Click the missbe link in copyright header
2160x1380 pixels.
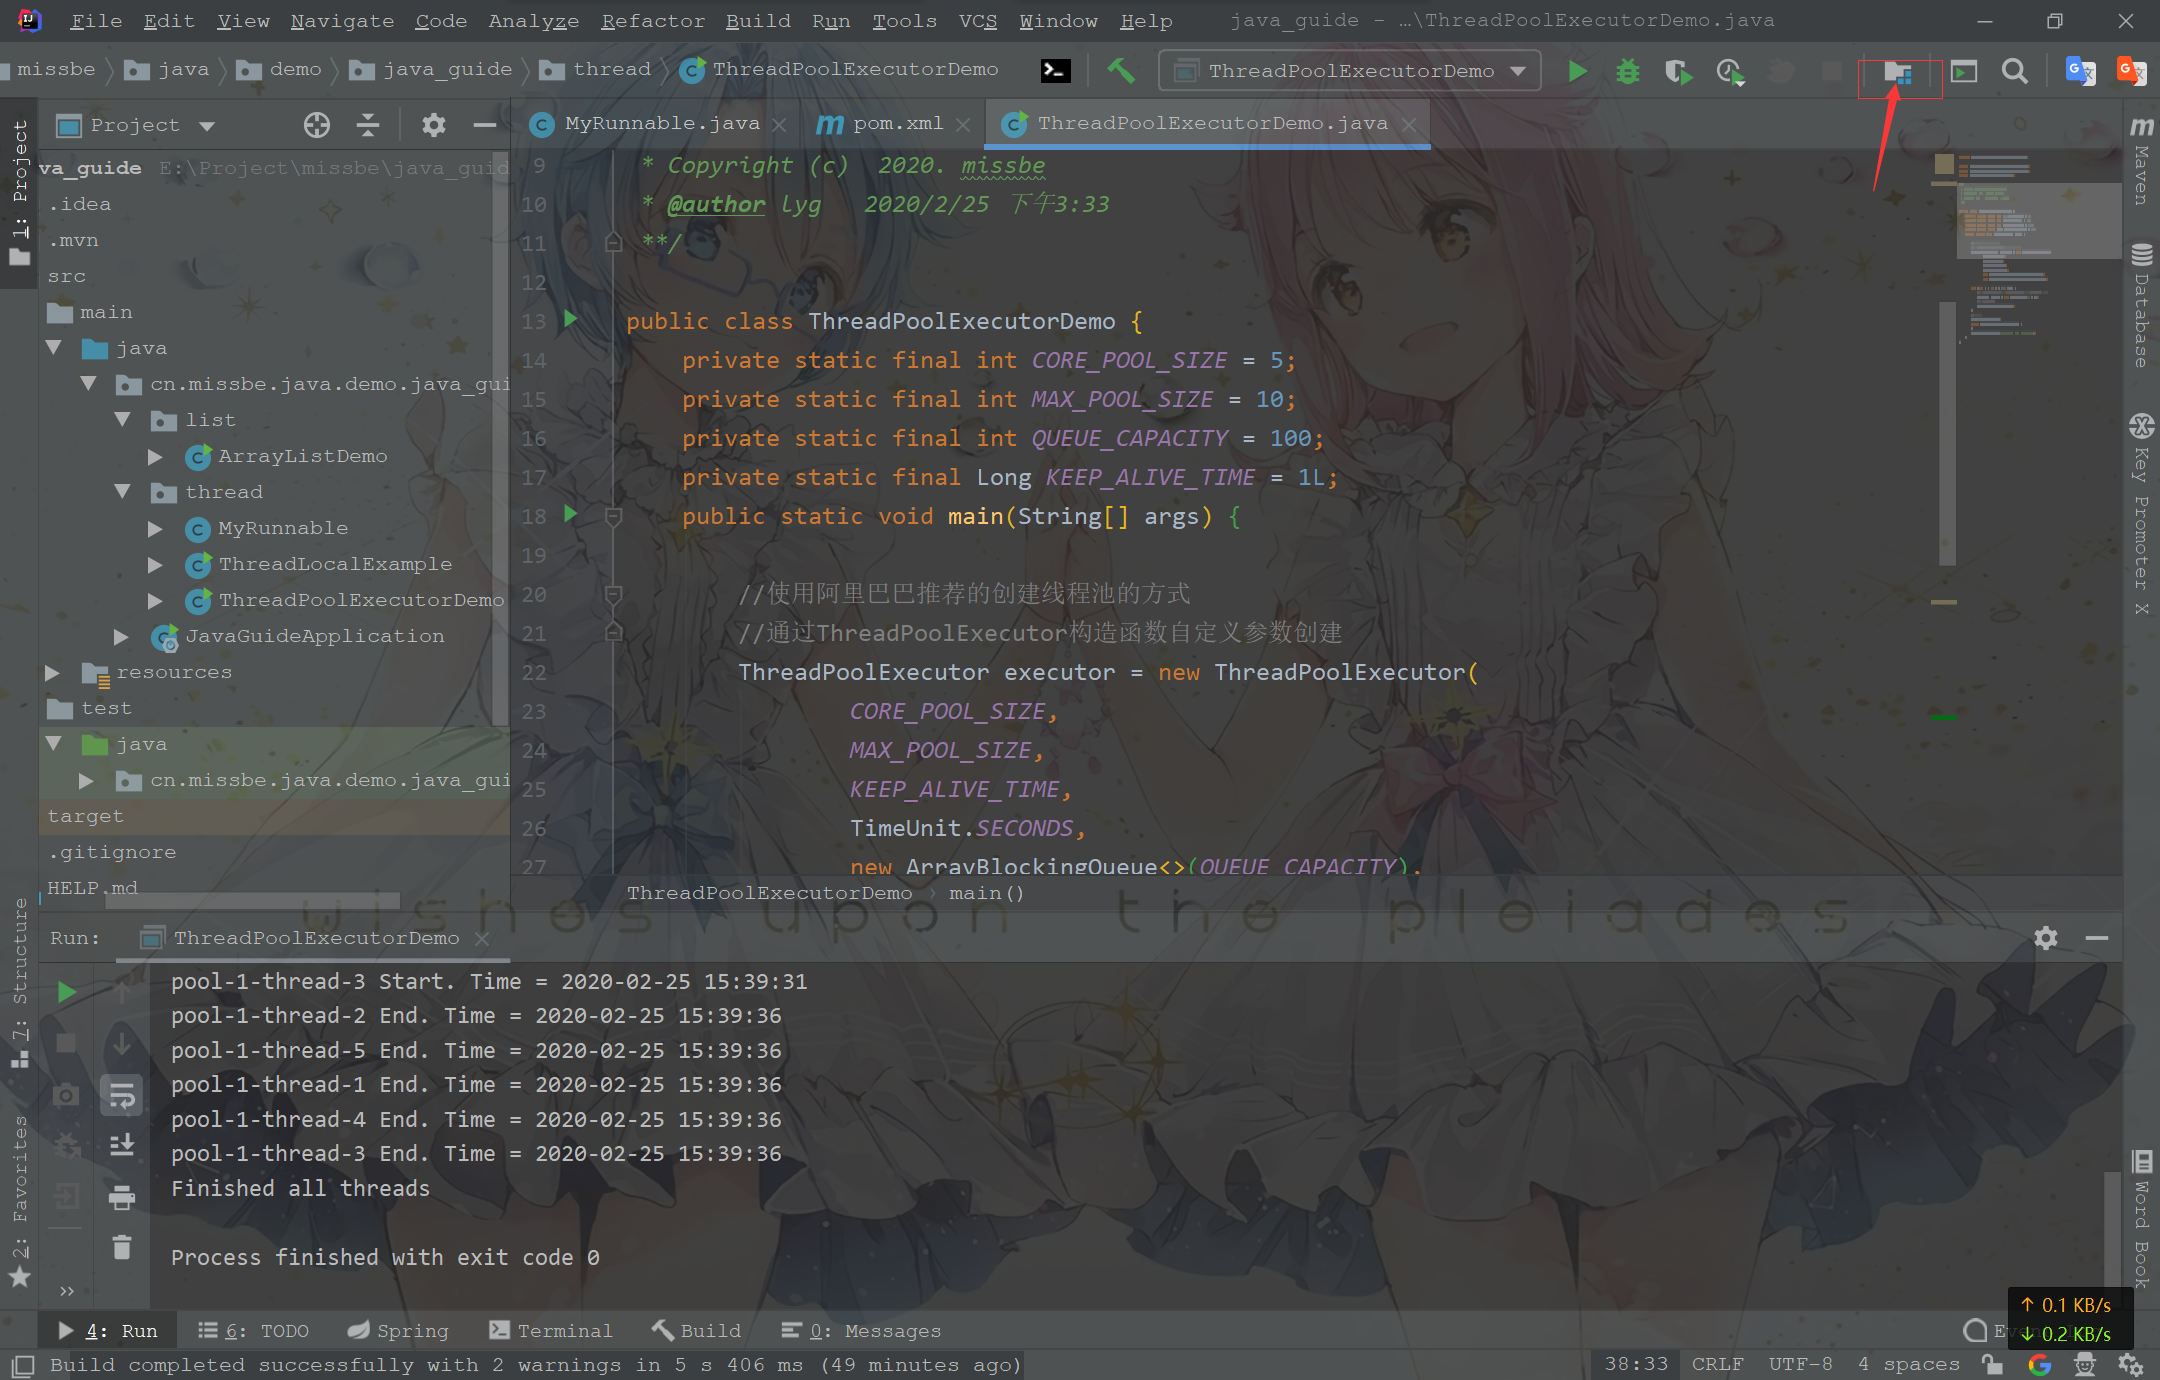[1001, 165]
